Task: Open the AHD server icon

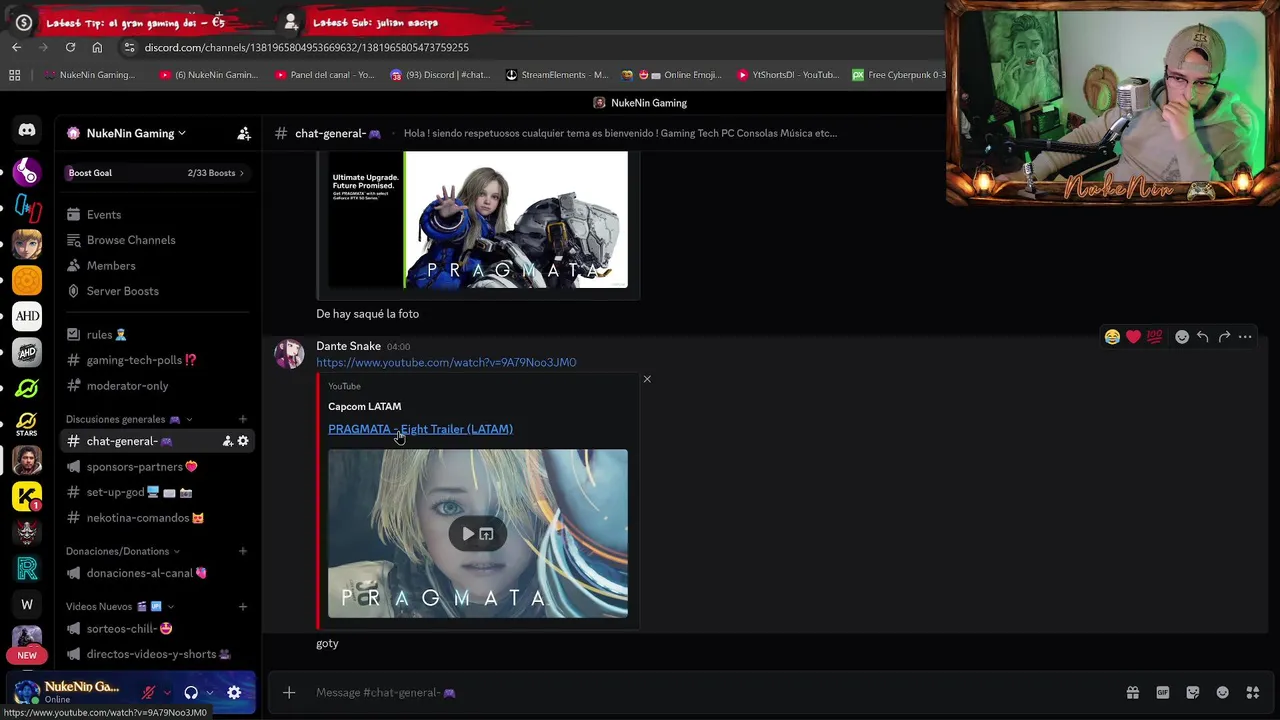Action: 27,316
